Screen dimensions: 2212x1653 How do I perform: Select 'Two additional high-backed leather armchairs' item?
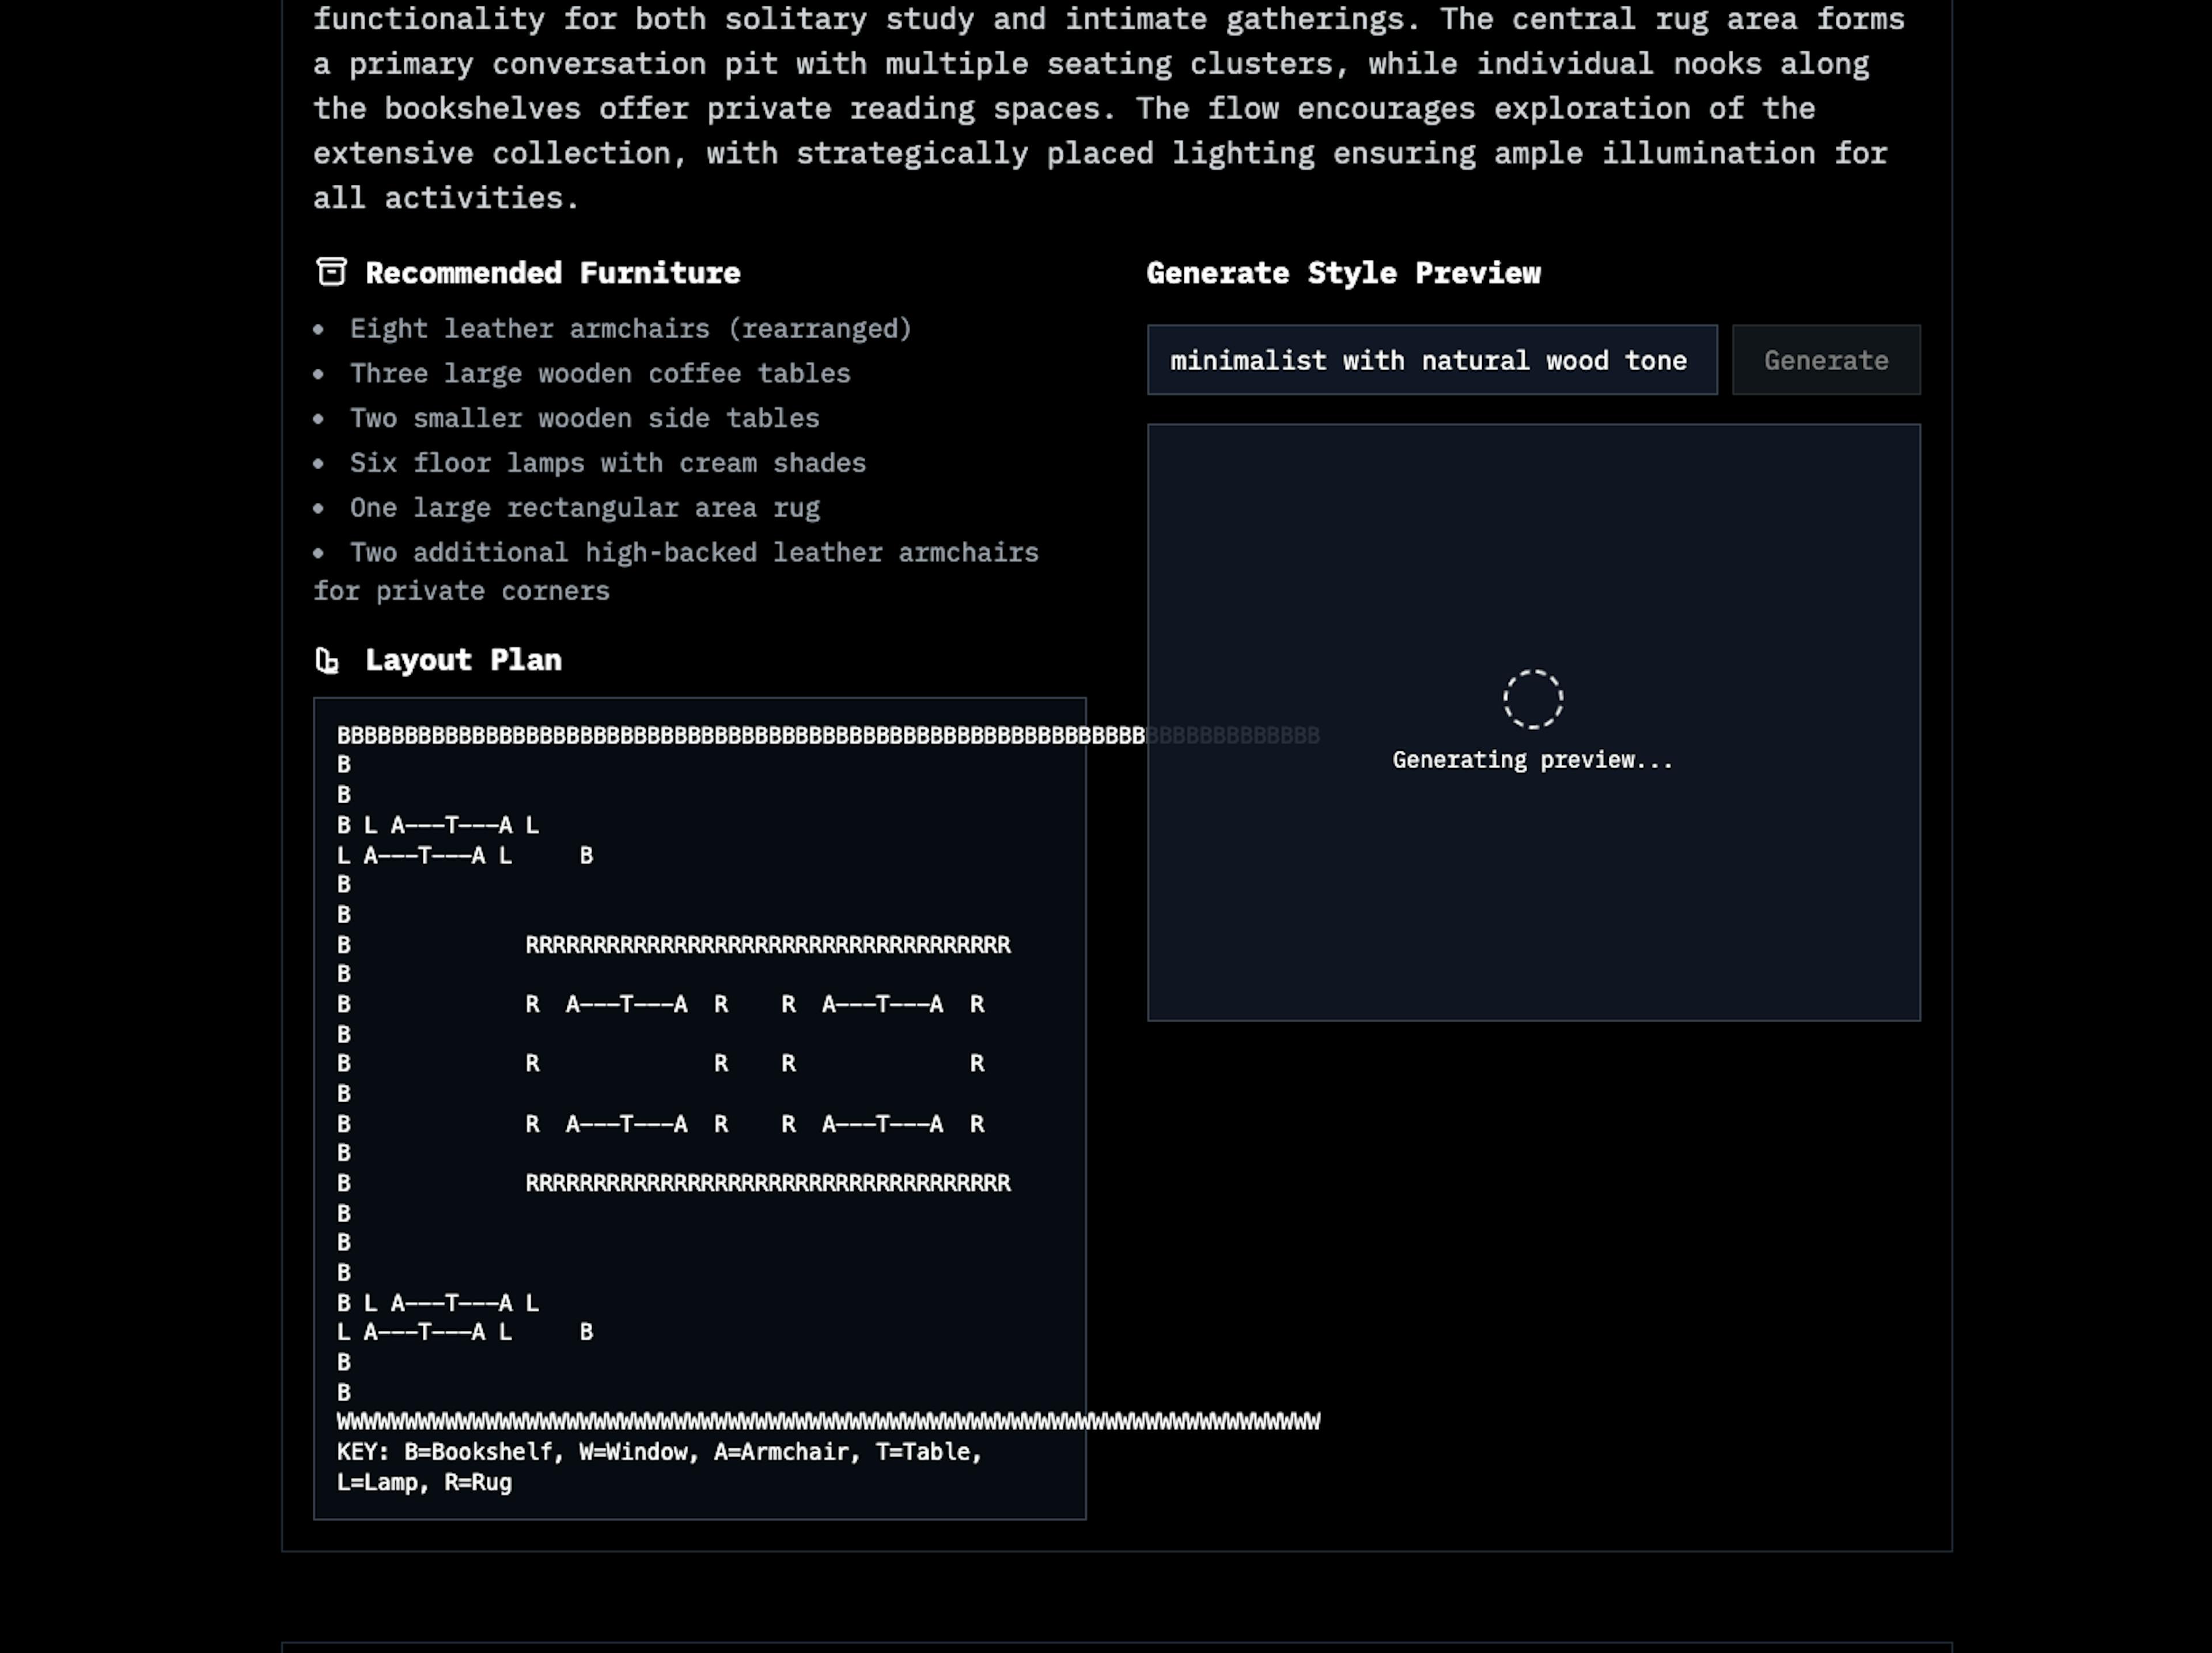[x=693, y=553]
